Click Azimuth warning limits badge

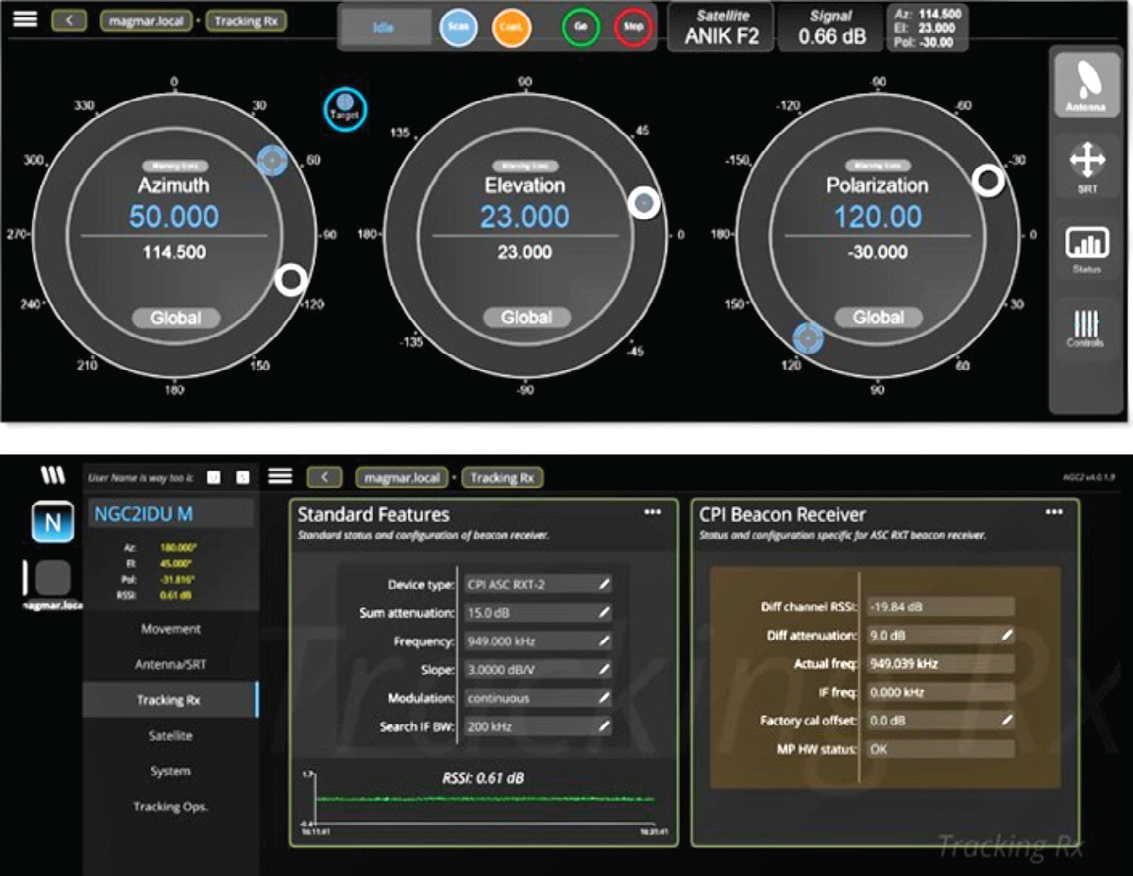point(175,166)
